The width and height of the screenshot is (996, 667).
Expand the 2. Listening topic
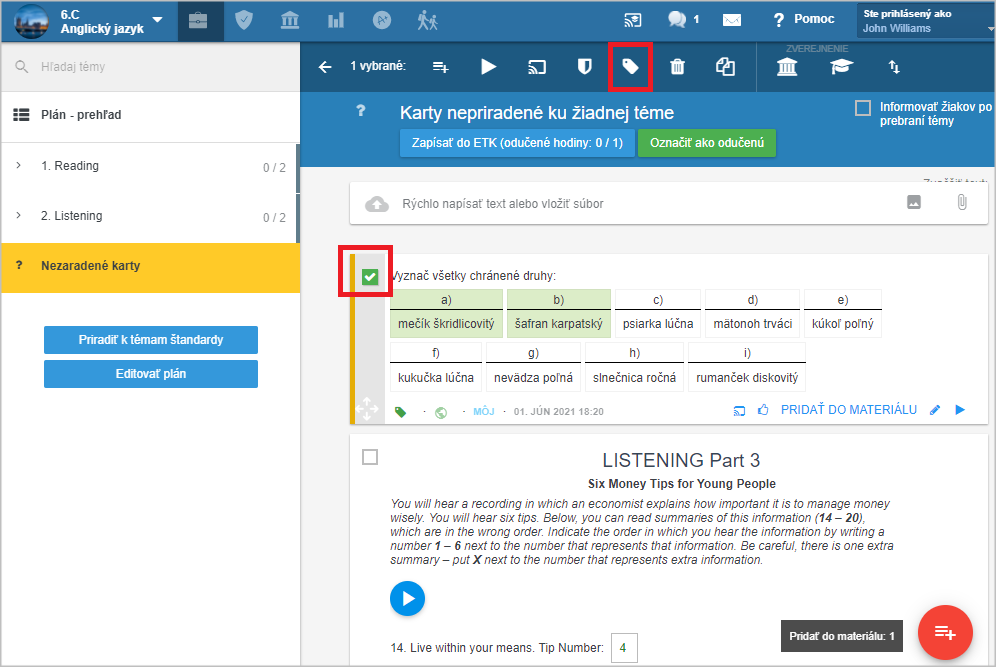point(18,215)
